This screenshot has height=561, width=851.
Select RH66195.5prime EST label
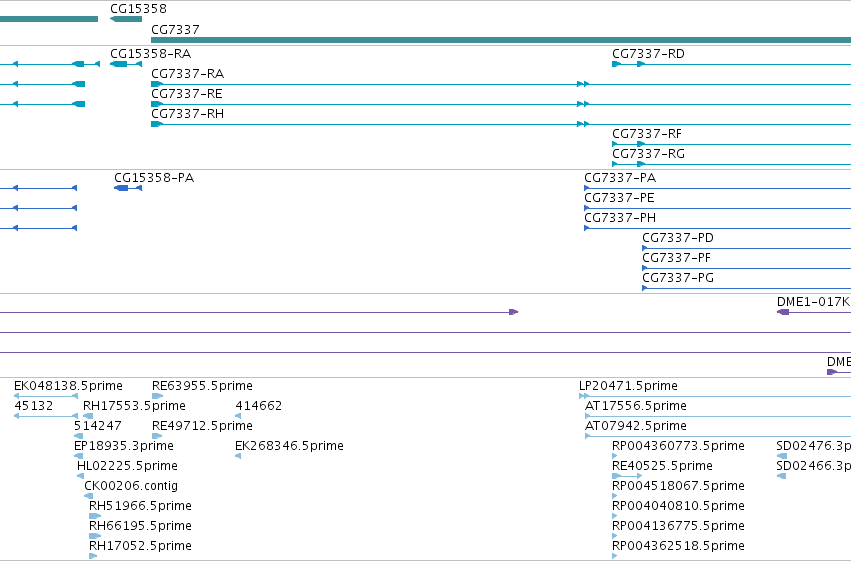click(x=140, y=526)
